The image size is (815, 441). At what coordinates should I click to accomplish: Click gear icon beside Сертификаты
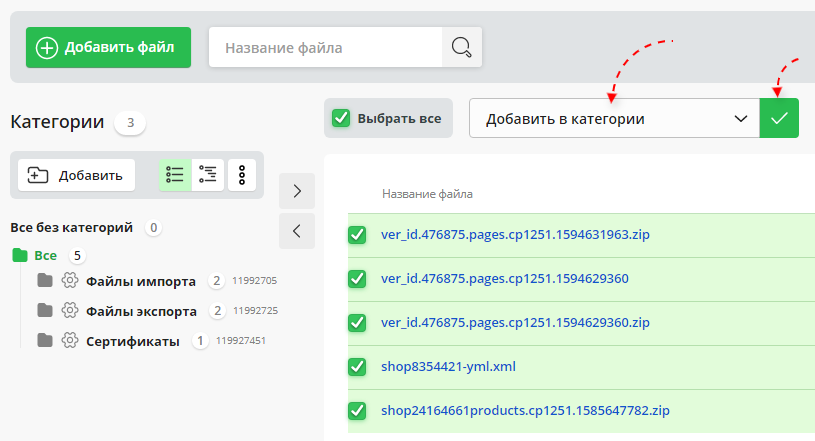pos(69,341)
